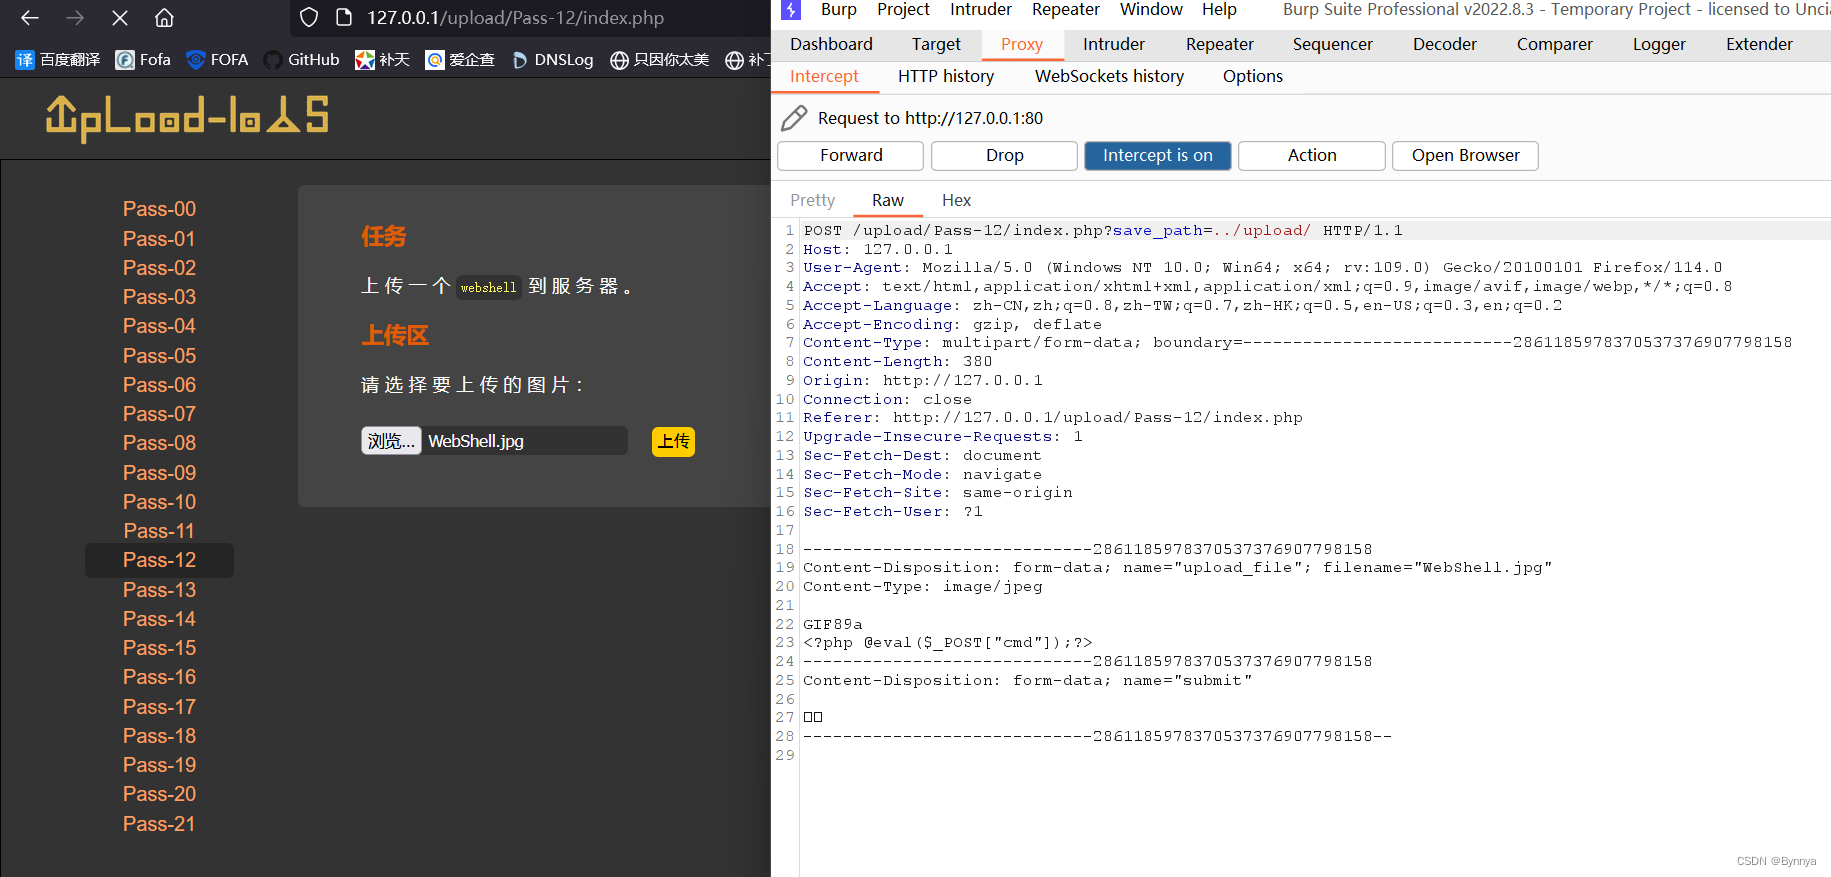
Task: Switch to Raw request view
Action: click(x=887, y=200)
